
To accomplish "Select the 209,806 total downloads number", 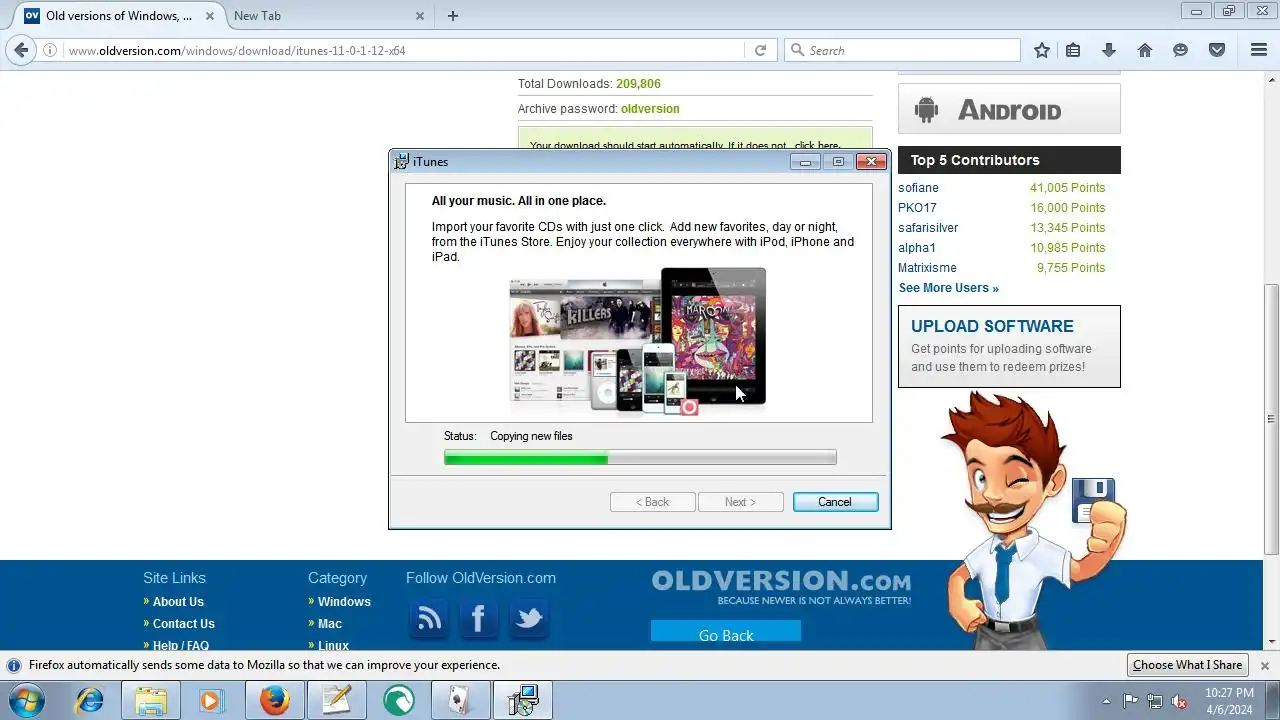I will coord(638,84).
